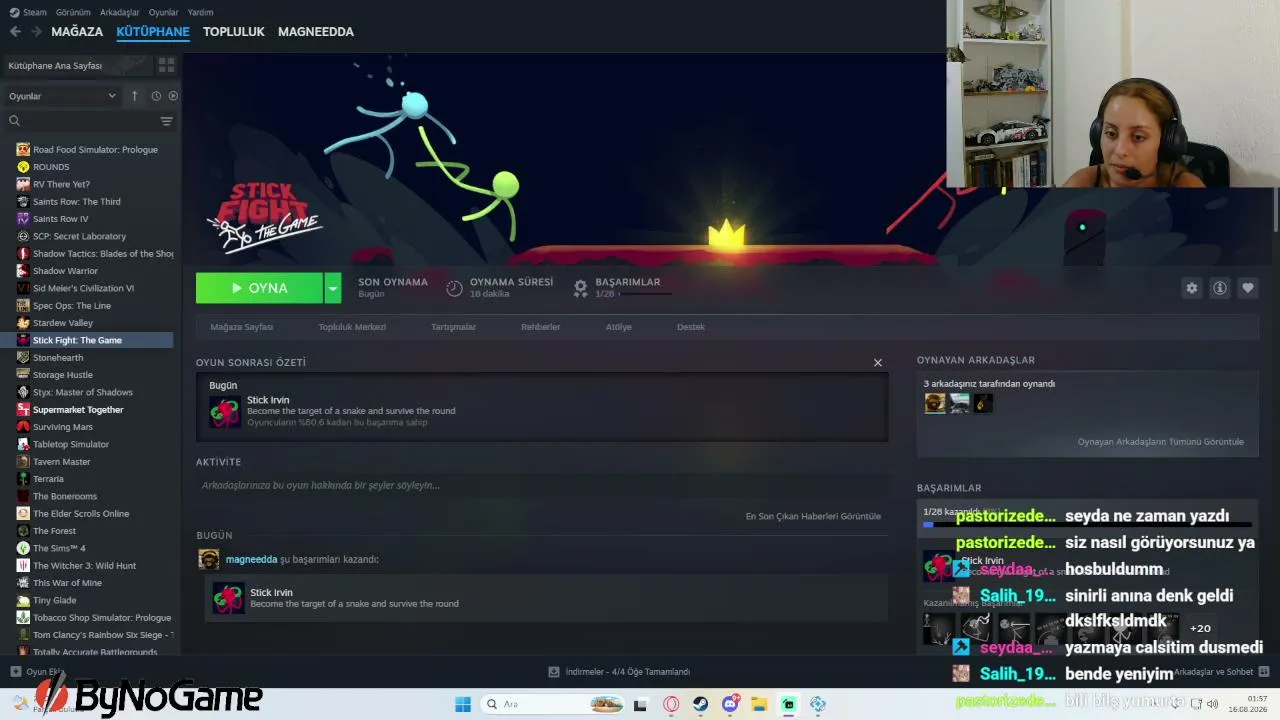The image size is (1280, 720).
Task: Open Opera GX from the taskbar
Action: tap(671, 704)
